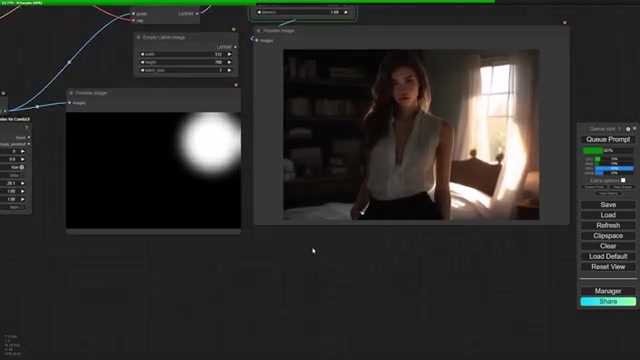The width and height of the screenshot is (640, 360).
Task: Click the denoise slider field
Action: [x=302, y=12]
